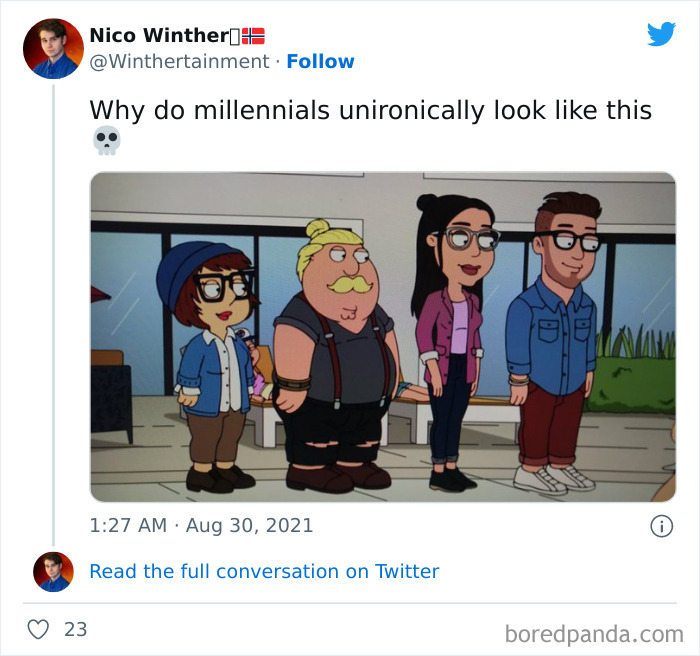Open the tweet info icon
Image resolution: width=700 pixels, height=656 pixels.
[x=661, y=526]
